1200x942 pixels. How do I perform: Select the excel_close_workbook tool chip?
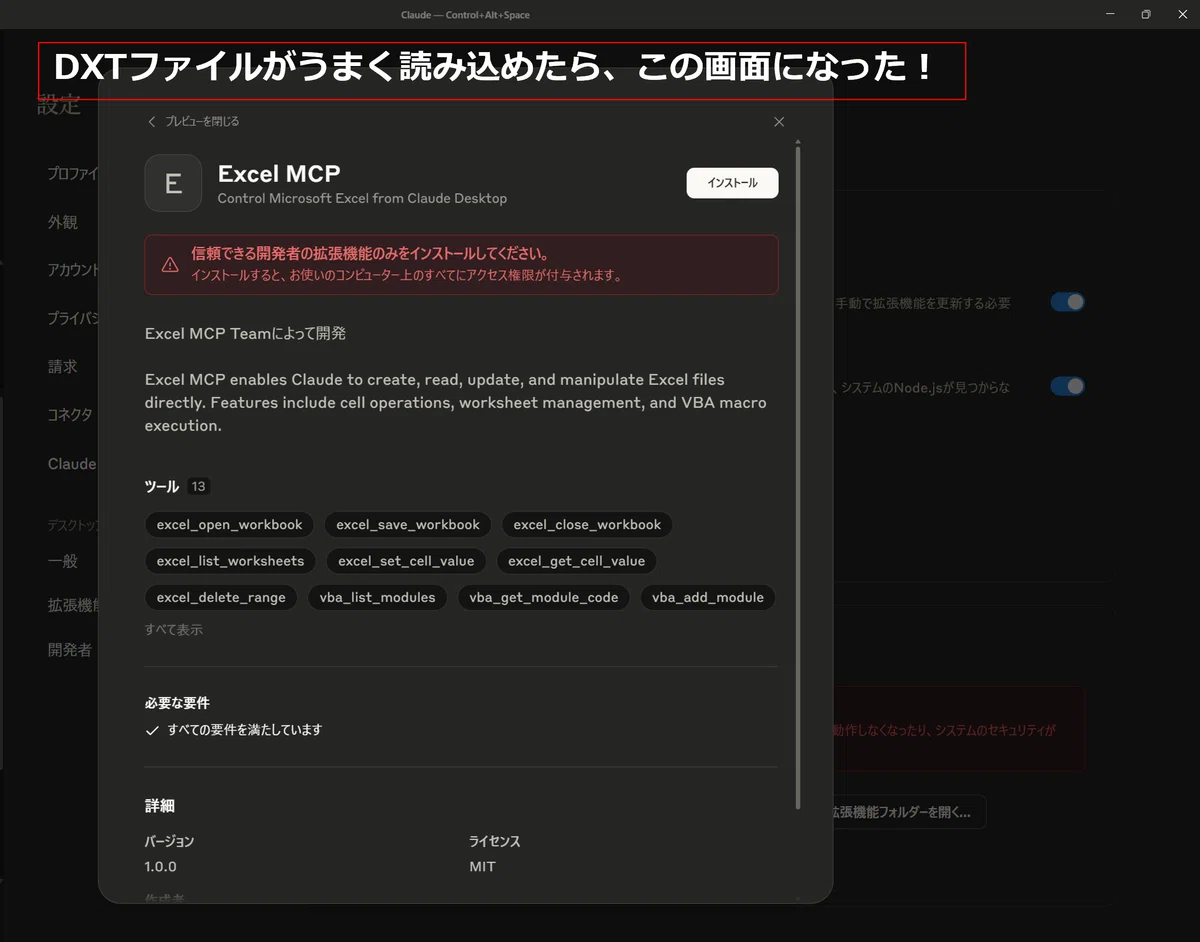coord(587,525)
